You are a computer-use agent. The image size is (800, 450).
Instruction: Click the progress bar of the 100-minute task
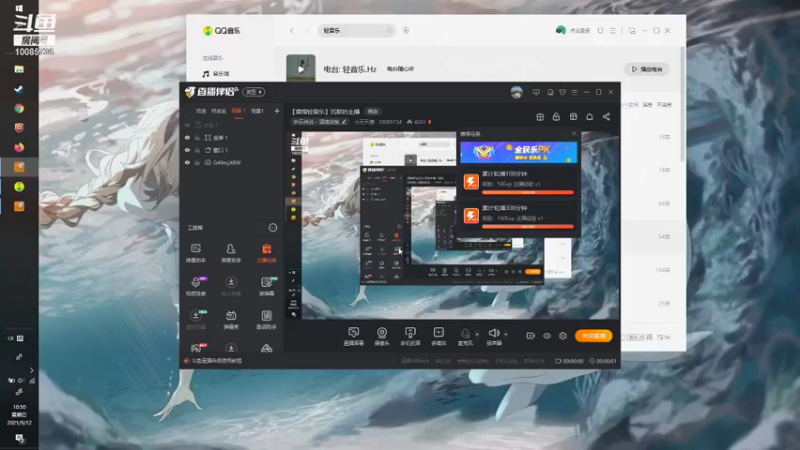[528, 192]
